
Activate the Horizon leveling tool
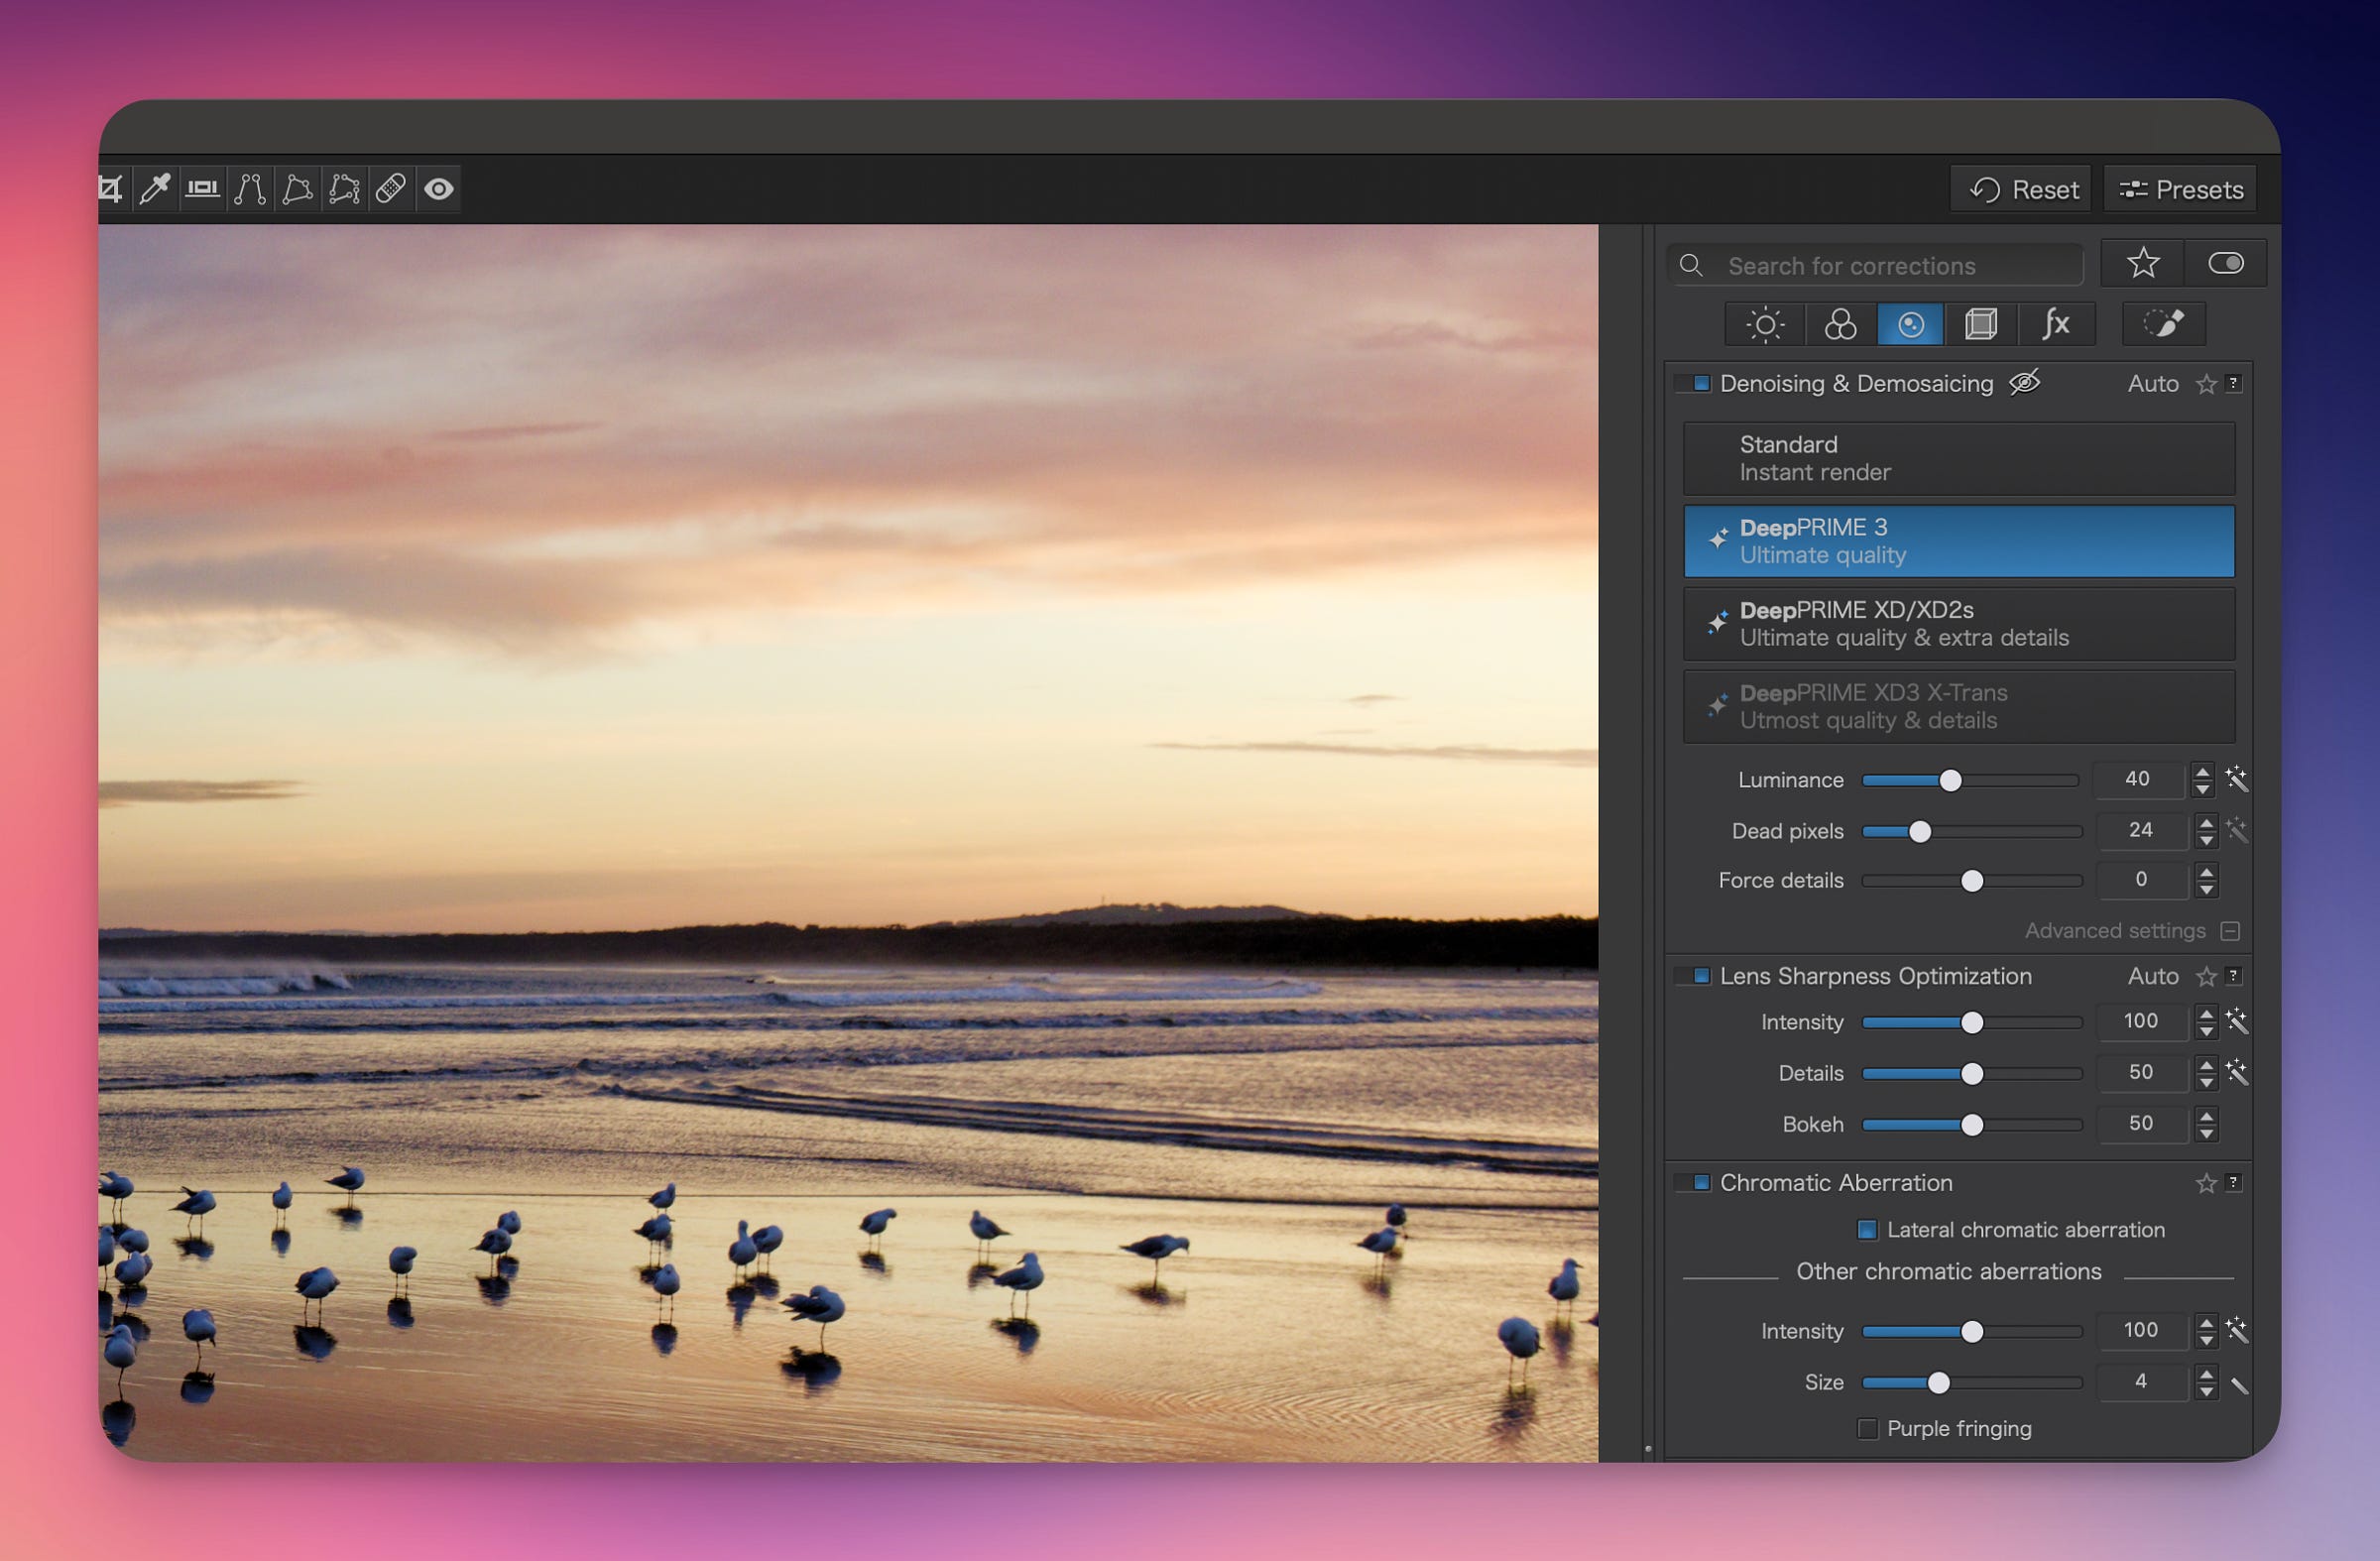pos(203,189)
